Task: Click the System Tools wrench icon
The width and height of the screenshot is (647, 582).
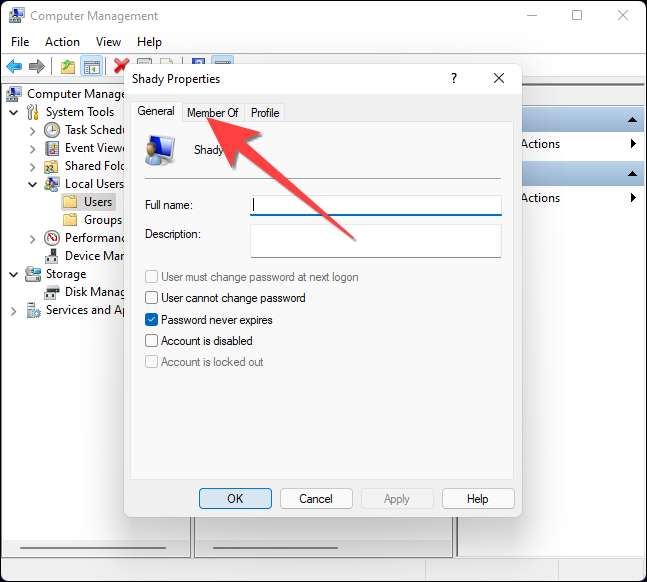Action: coord(33,112)
